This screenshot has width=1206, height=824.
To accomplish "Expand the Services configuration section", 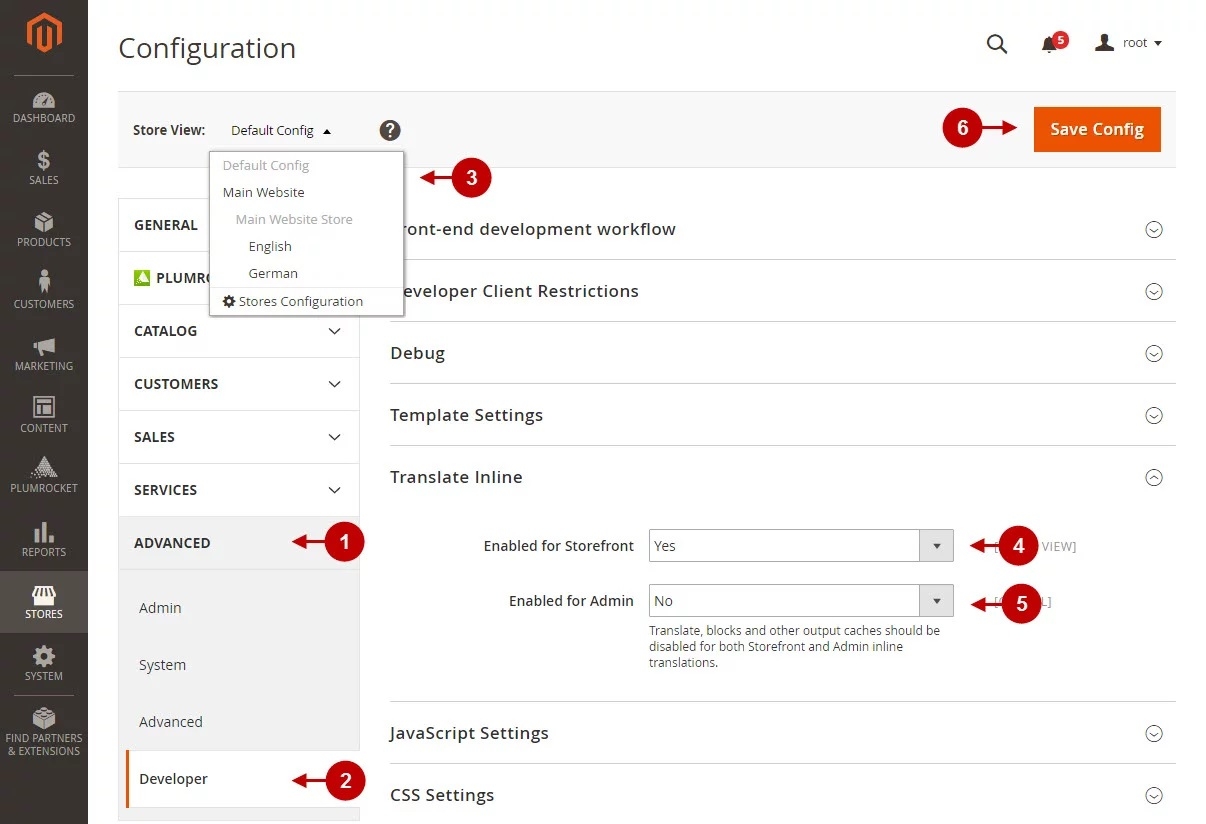I will click(x=239, y=490).
